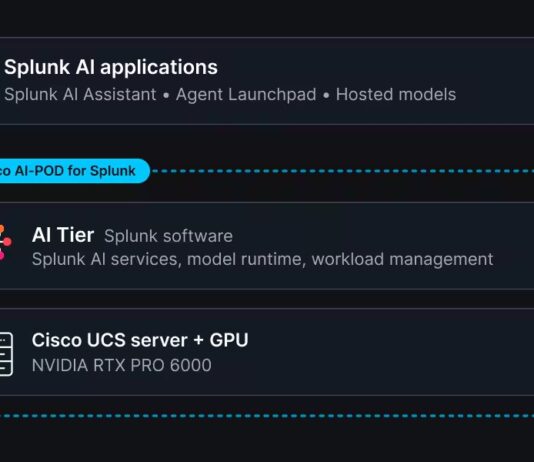Click the 'NVIDIA RTX PRO 6000' text
The height and width of the screenshot is (462, 534).
(x=122, y=365)
